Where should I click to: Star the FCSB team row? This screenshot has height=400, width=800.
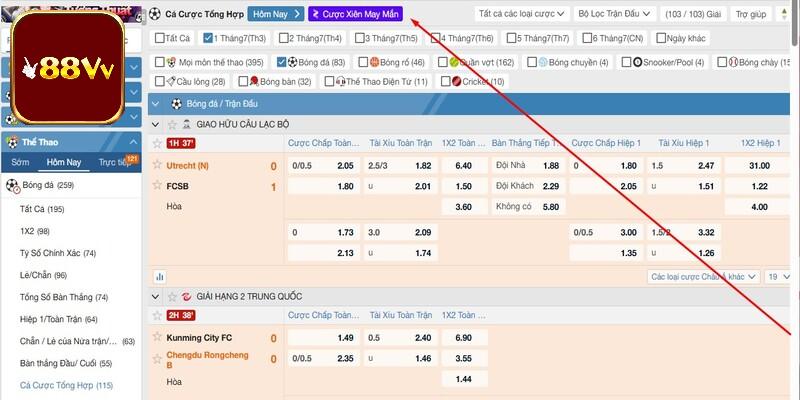[x=157, y=186]
